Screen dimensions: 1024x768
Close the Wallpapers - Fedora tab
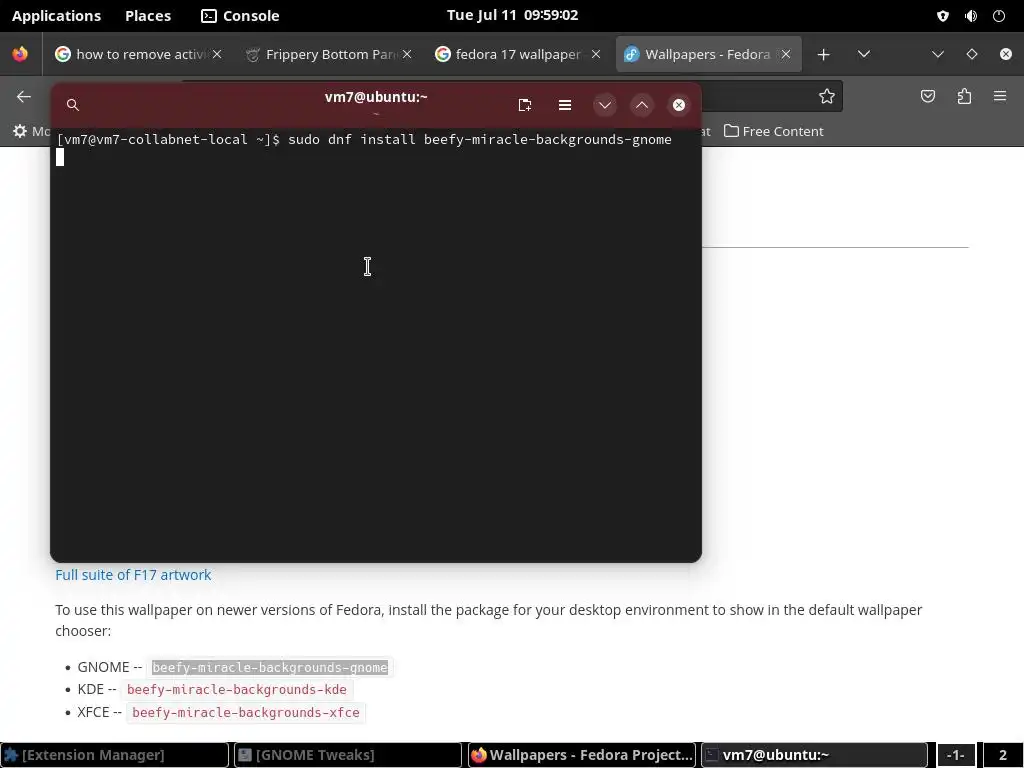[786, 54]
